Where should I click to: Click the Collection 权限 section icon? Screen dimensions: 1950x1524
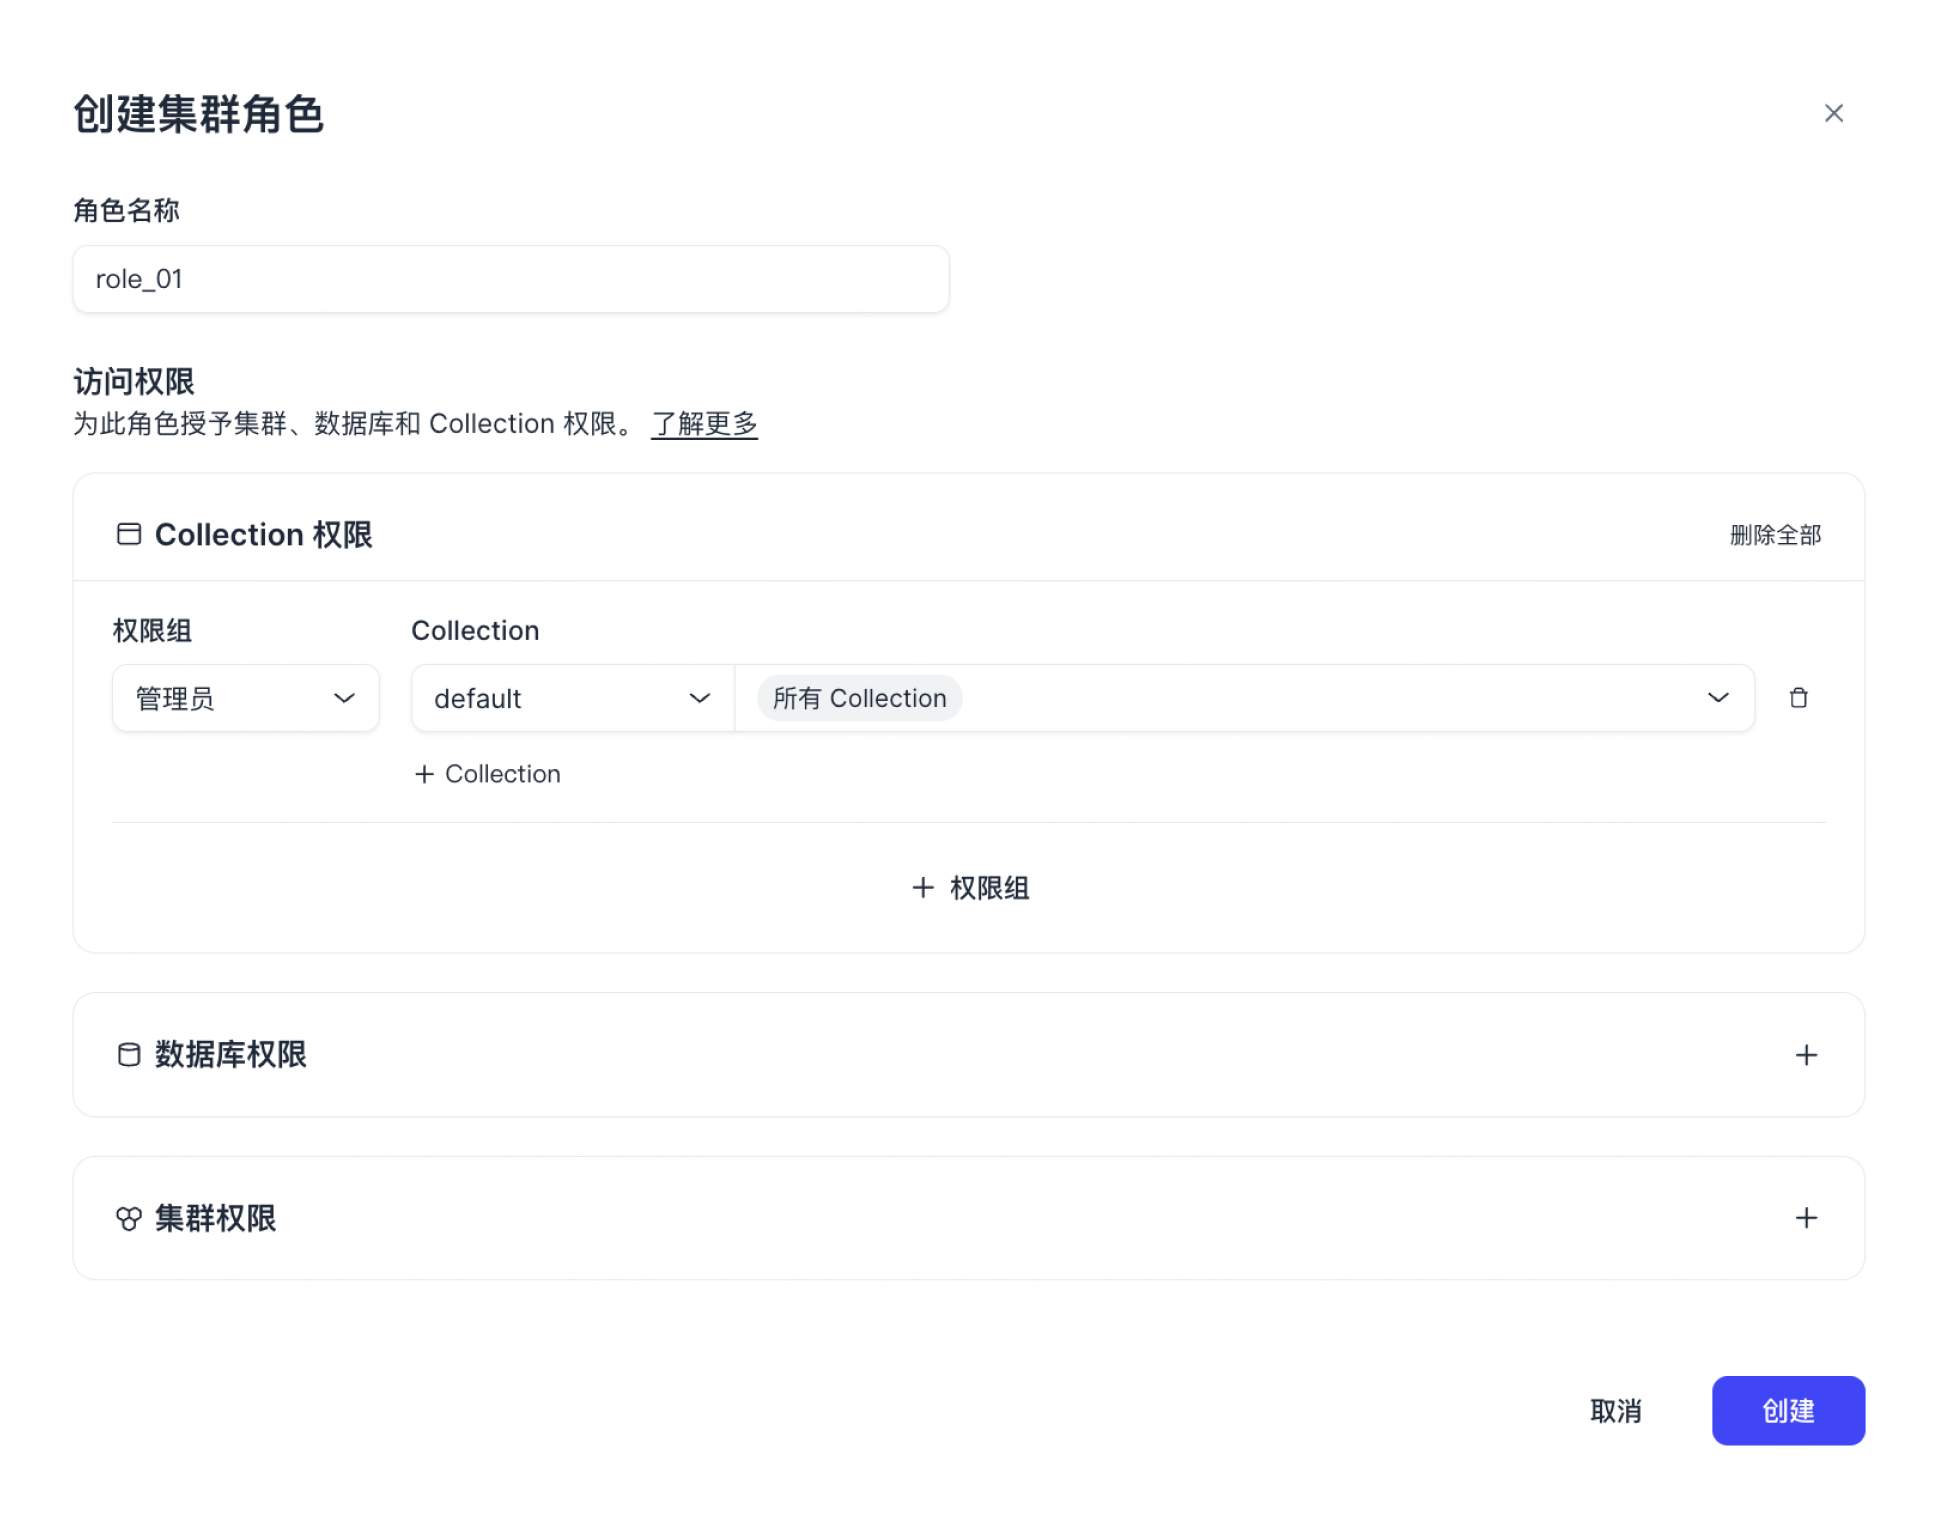(128, 534)
